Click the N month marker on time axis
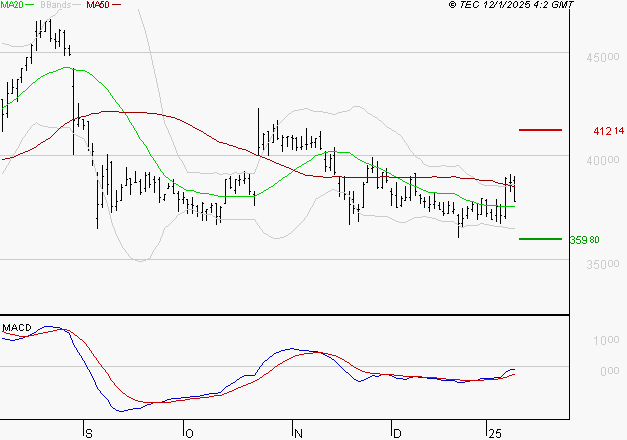This screenshot has width=627, height=440. click(298, 434)
